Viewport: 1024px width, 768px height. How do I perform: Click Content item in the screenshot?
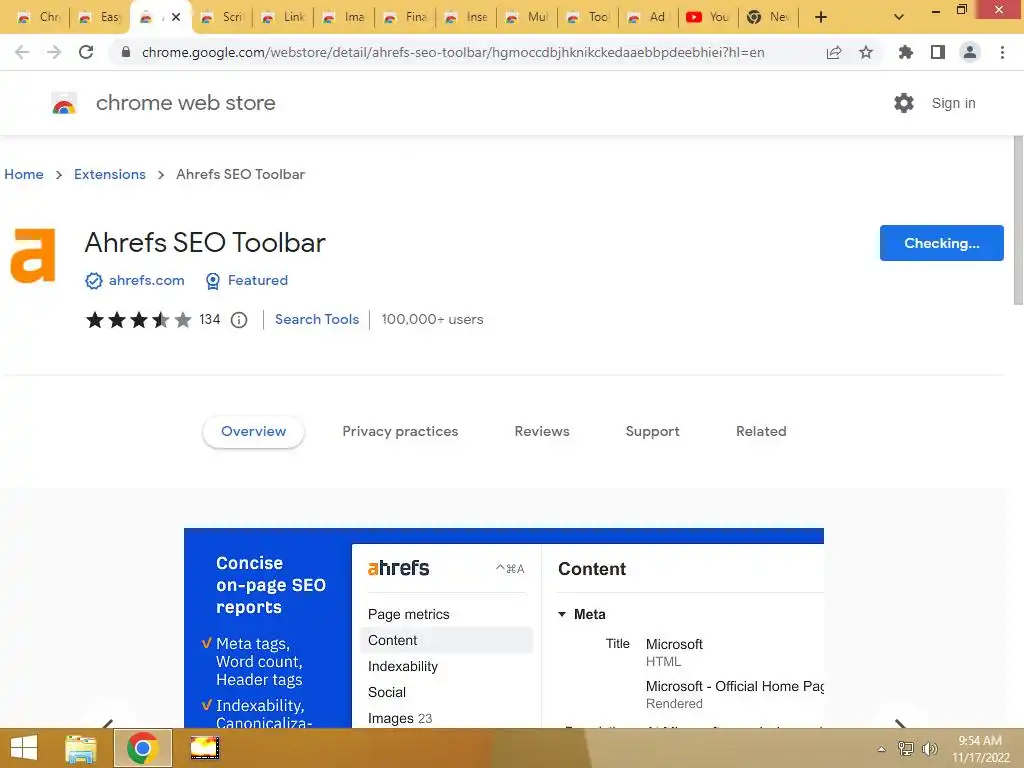point(446,641)
